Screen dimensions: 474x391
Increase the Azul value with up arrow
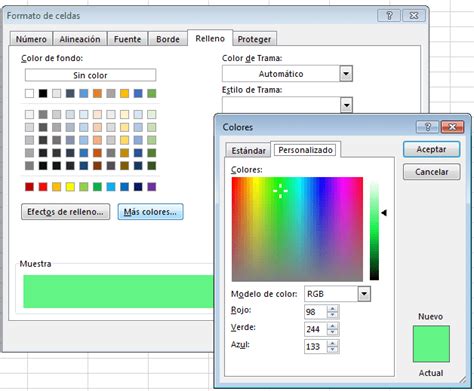tap(332, 343)
